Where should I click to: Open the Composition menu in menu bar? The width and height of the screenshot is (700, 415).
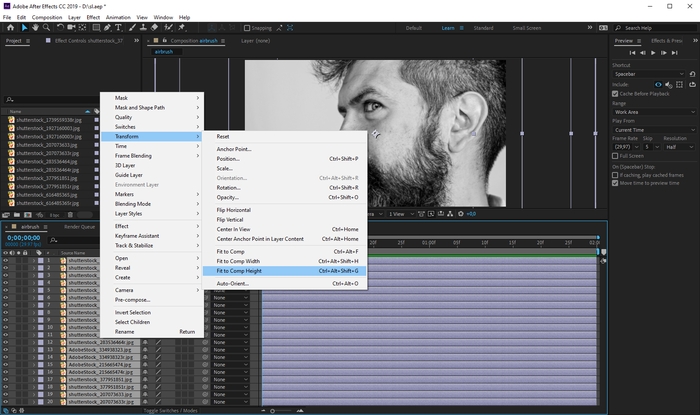click(47, 17)
